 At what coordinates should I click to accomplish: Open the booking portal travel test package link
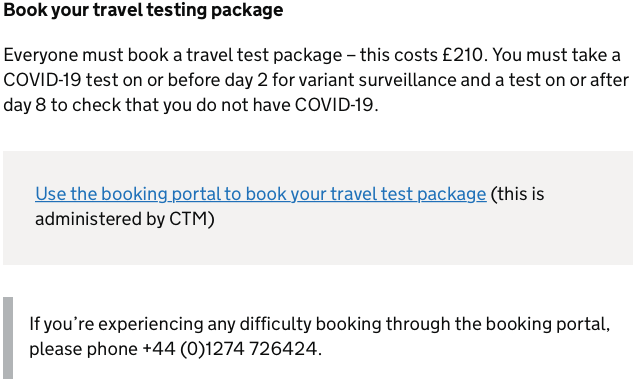pyautogui.click(x=260, y=194)
